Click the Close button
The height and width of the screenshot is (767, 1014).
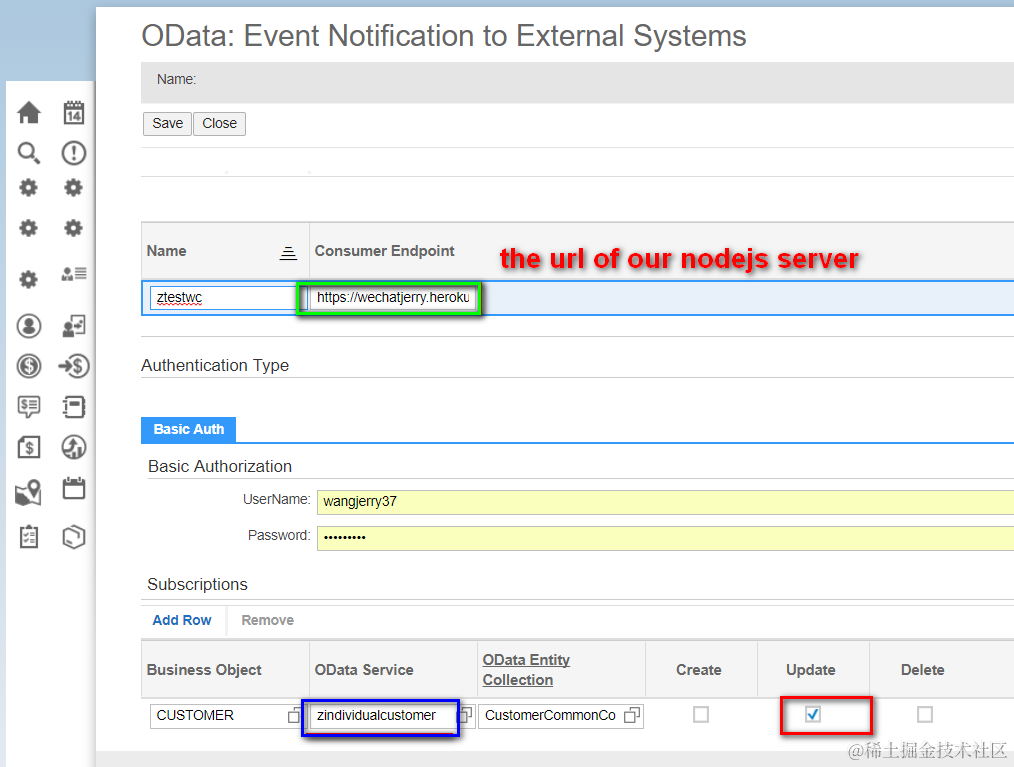pos(219,124)
